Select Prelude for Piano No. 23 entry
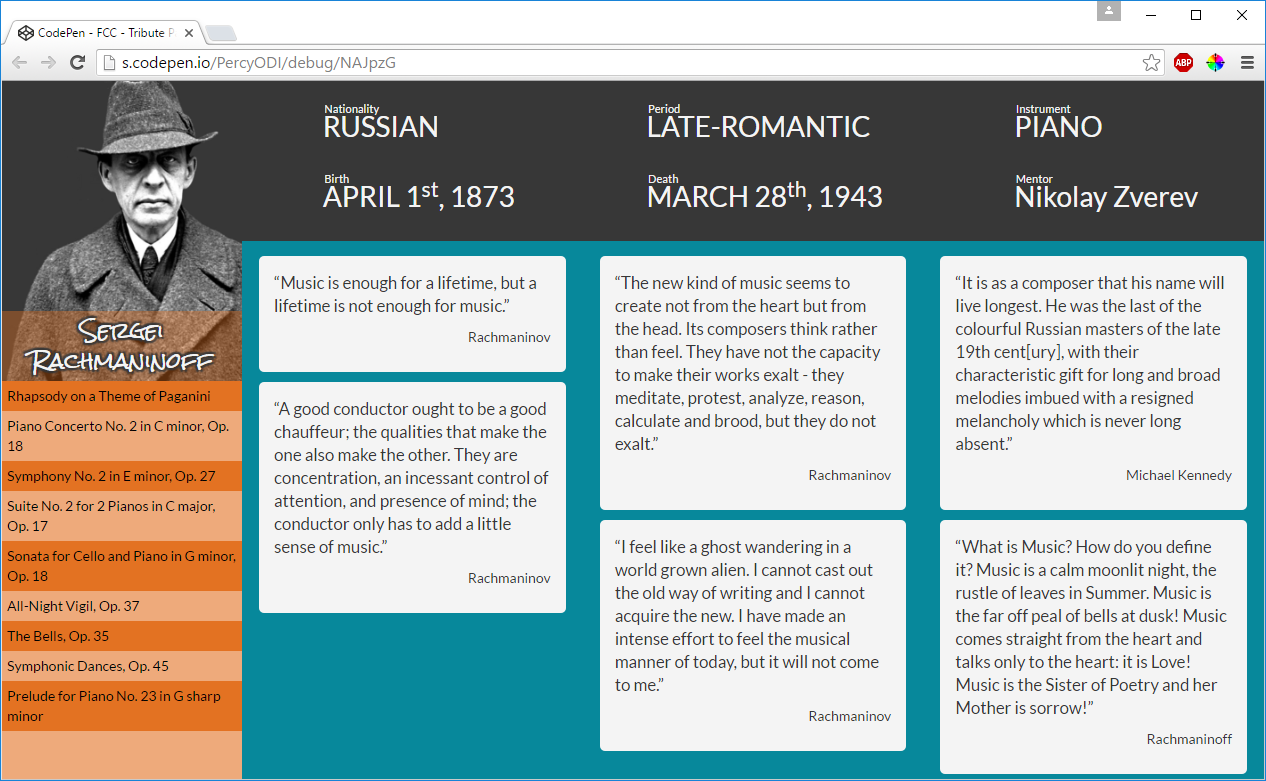Screen dimensions: 1266x781 [x=122, y=706]
